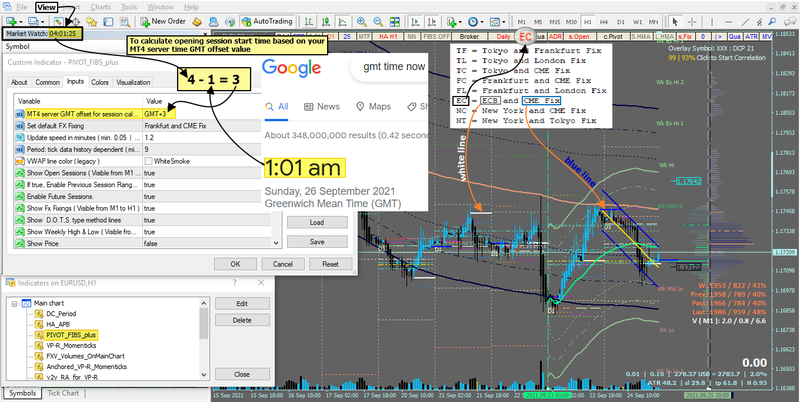Screen dimensions: 800x402
Task: Toggle the chart Auto Scroll icon
Action: (415, 21)
